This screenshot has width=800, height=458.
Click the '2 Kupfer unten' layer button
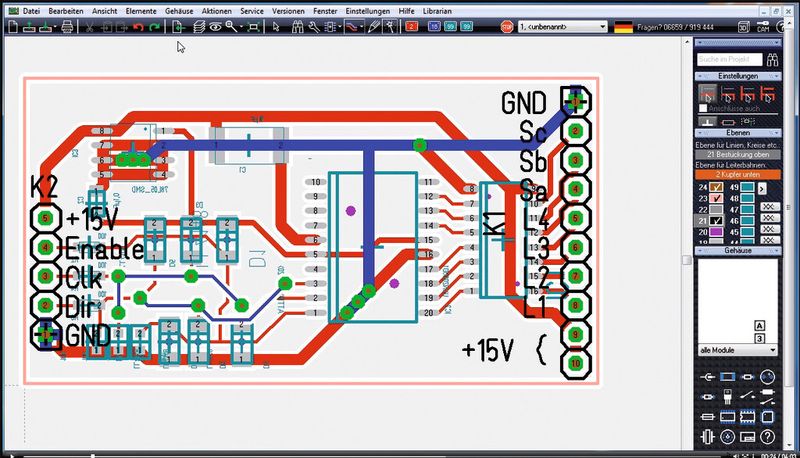(x=738, y=174)
